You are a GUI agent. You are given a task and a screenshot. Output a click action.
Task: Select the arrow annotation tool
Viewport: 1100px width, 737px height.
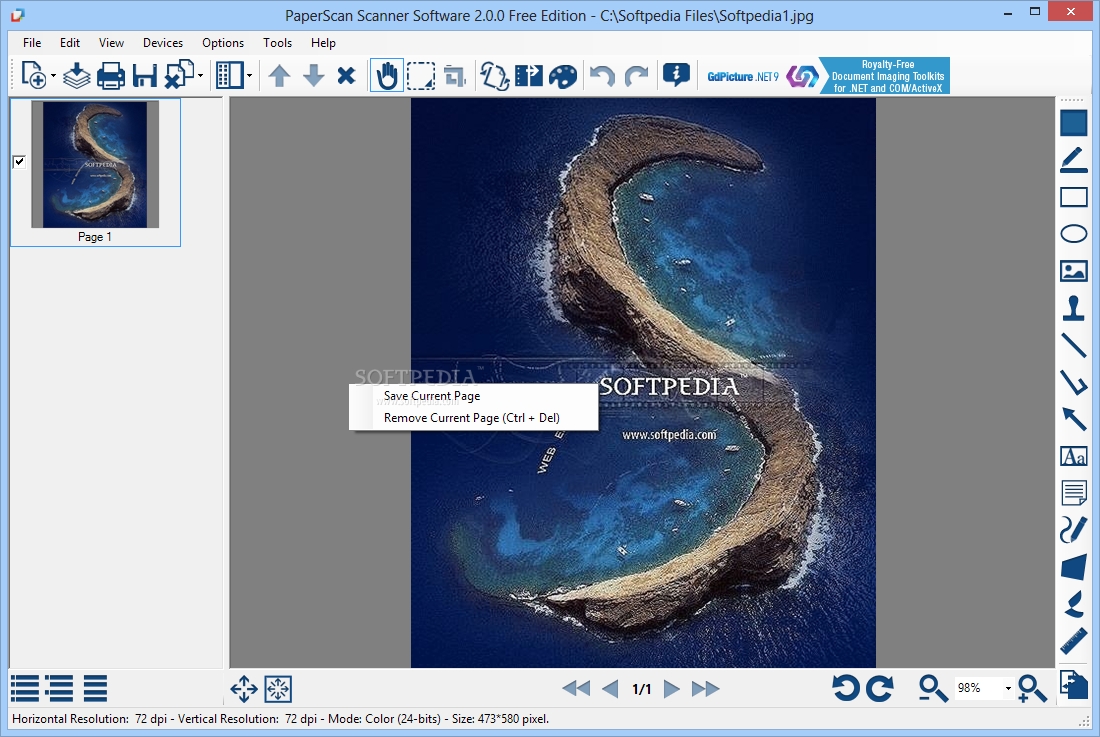point(1073,419)
